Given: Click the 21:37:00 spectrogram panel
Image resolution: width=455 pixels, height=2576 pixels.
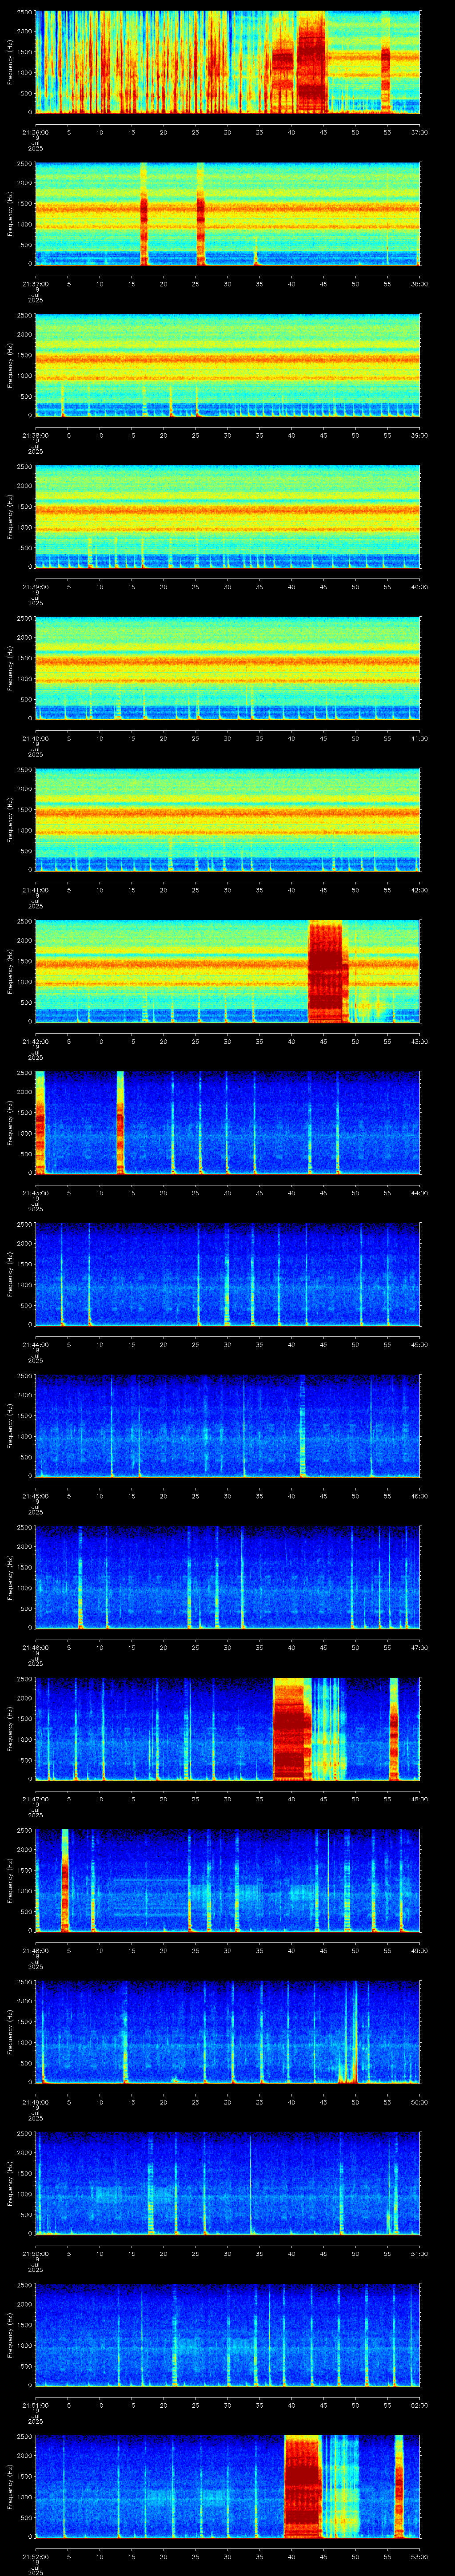Looking at the screenshot, I should [228, 214].
